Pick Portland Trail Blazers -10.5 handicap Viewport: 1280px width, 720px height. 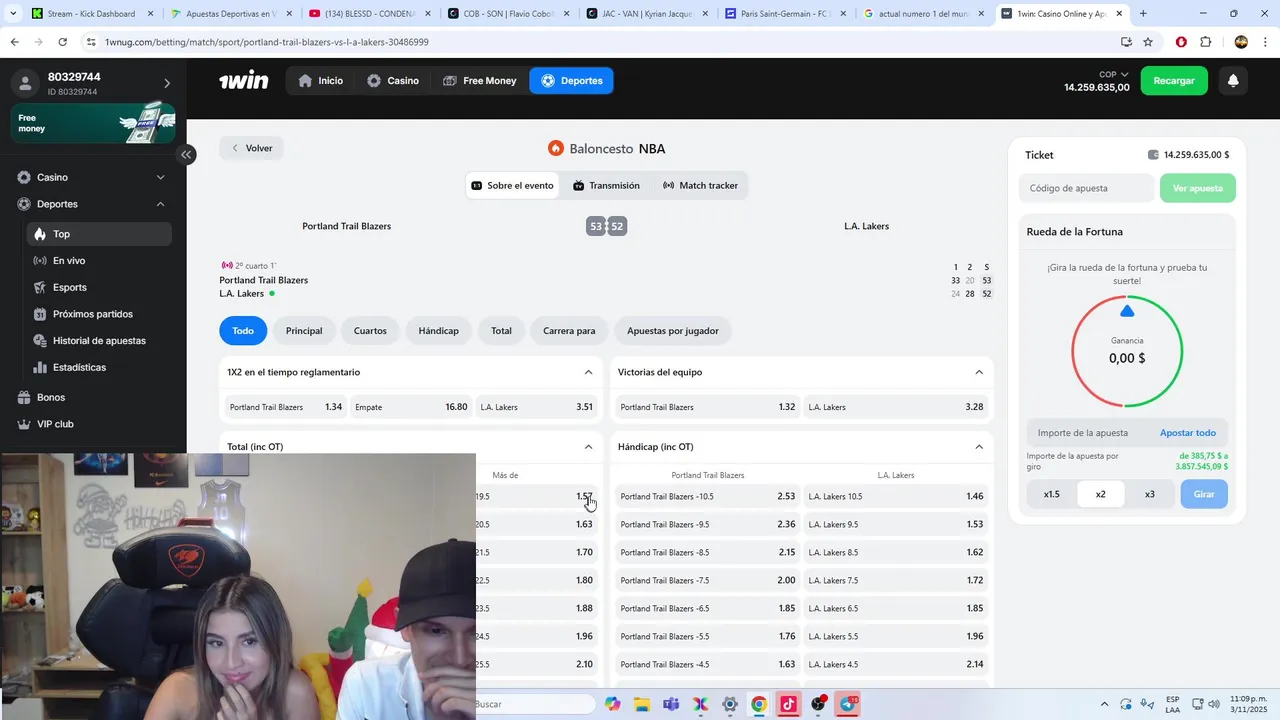pyautogui.click(x=708, y=496)
